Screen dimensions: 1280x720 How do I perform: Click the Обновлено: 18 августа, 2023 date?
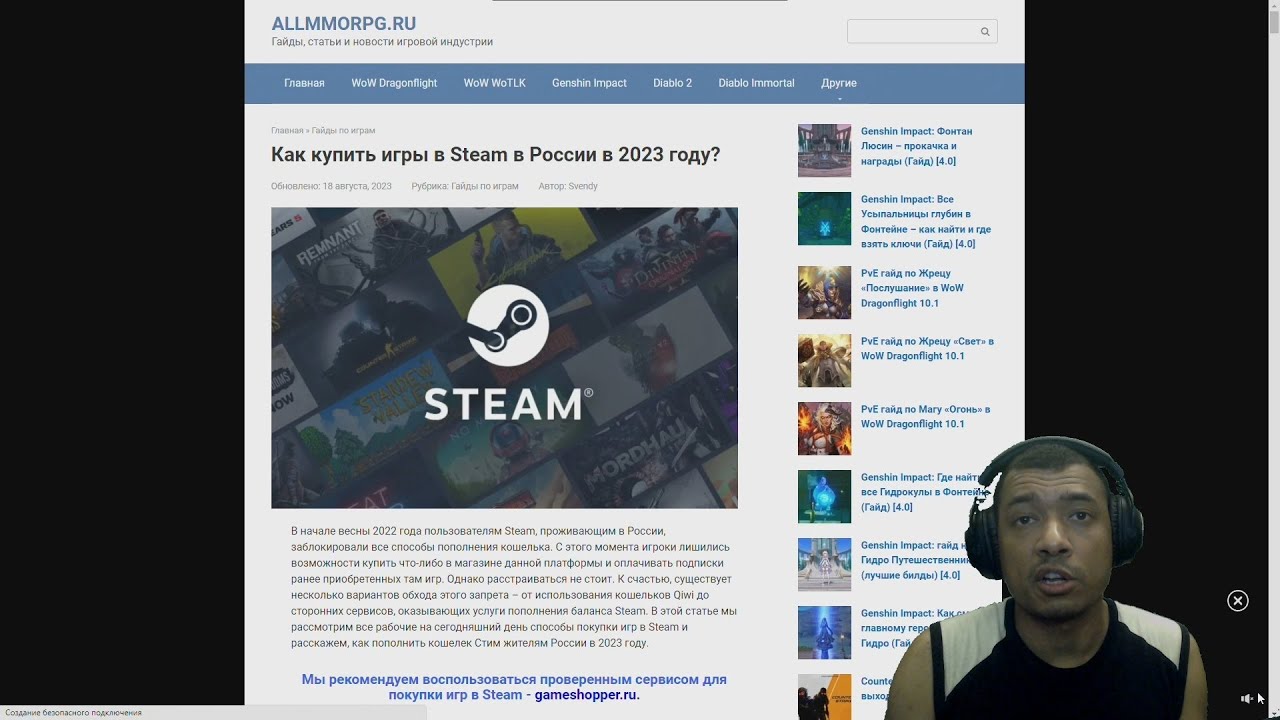click(x=331, y=186)
